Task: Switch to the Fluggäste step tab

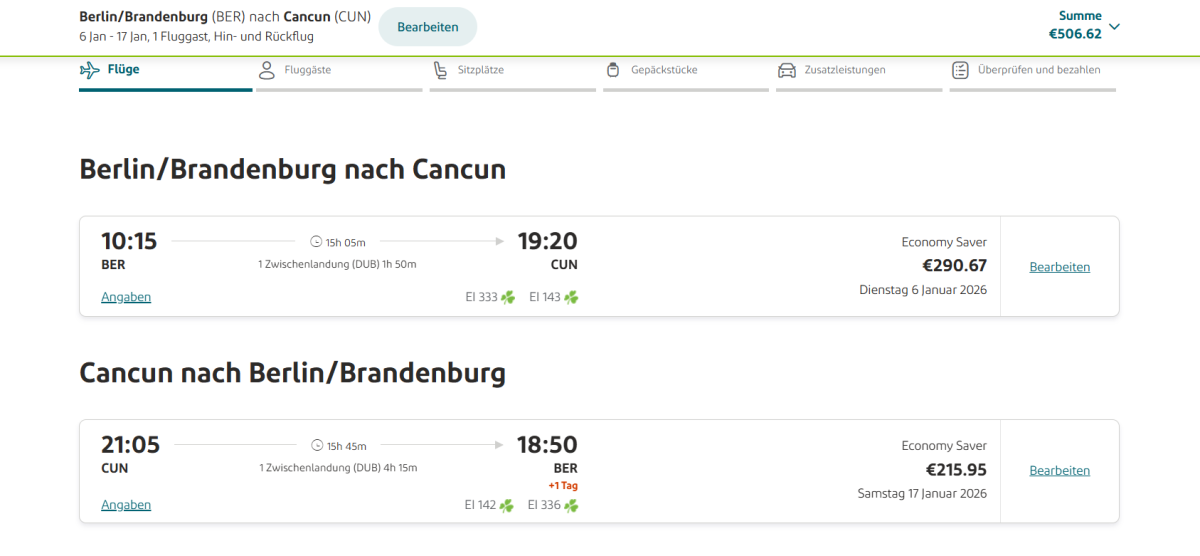Action: coord(308,70)
